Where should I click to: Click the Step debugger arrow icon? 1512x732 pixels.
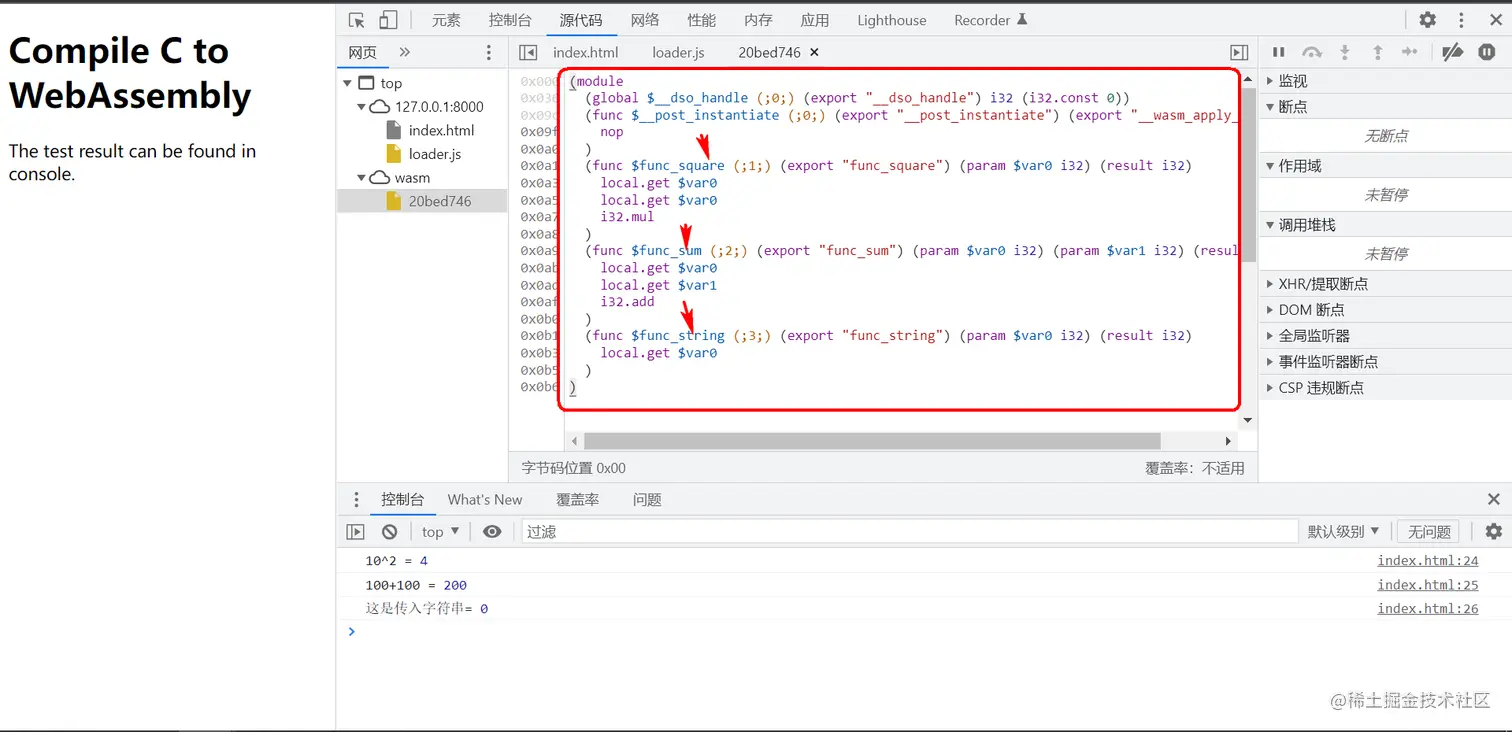(1410, 53)
